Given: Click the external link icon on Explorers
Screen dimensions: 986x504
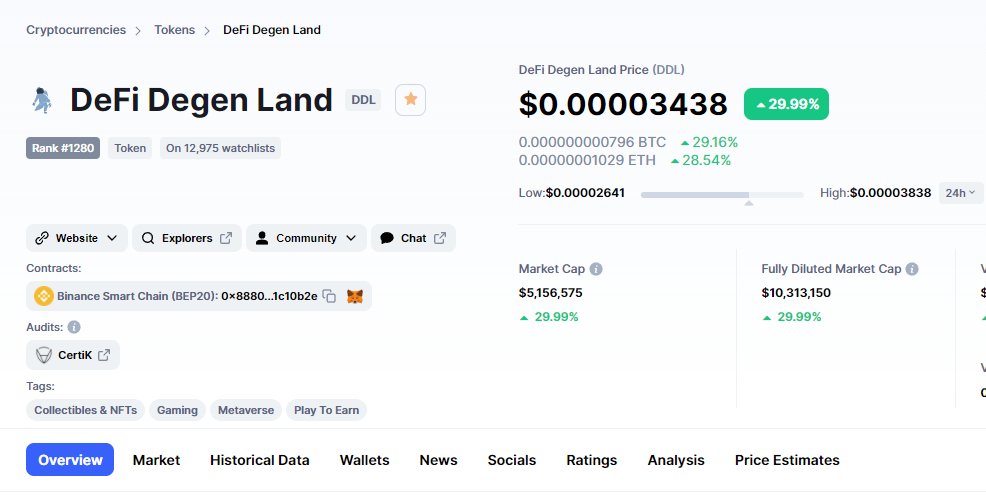Looking at the screenshot, I should 226,238.
